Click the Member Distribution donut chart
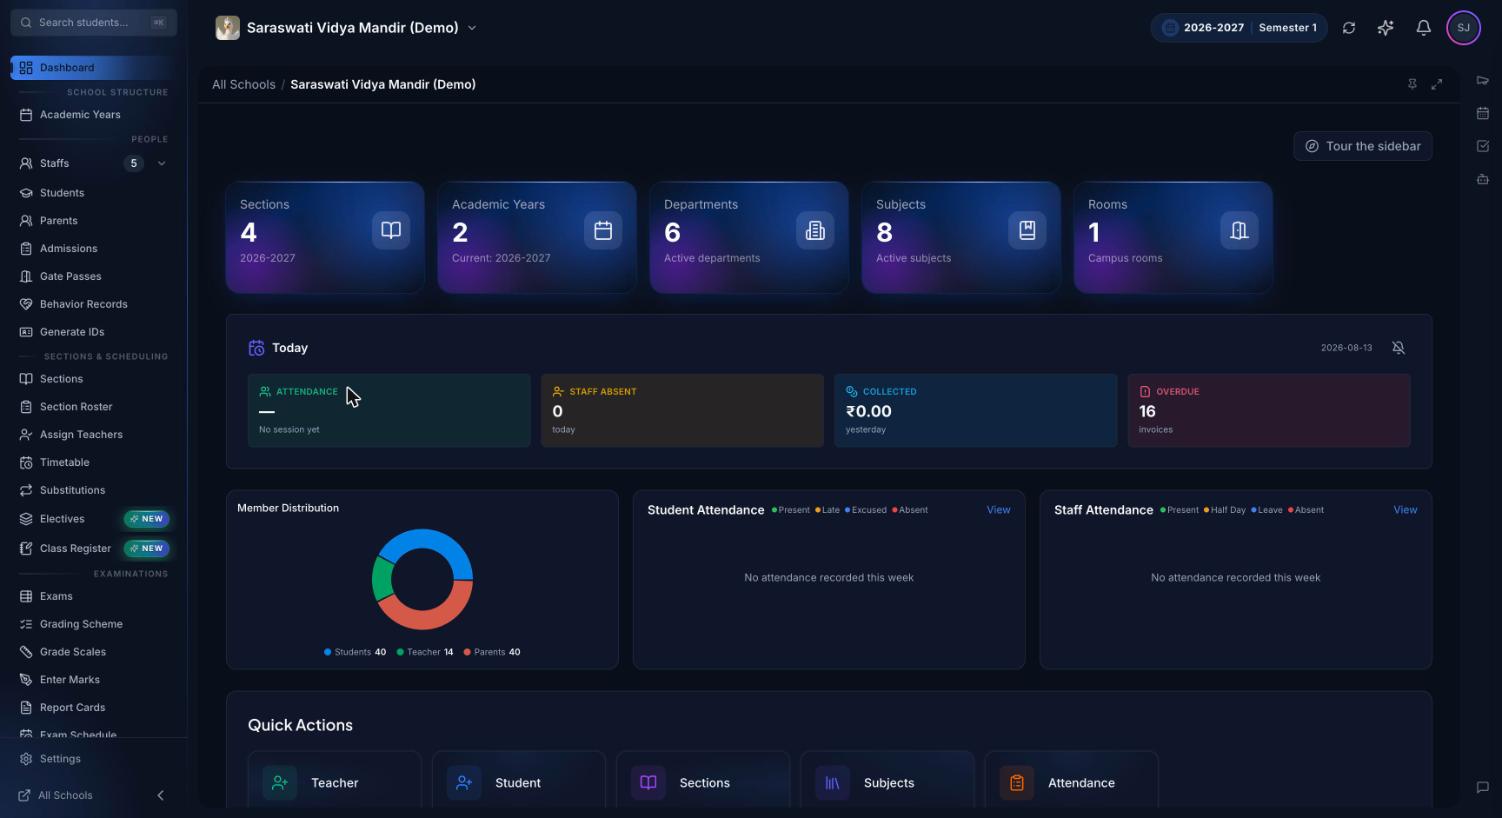The width and height of the screenshot is (1502, 818). (x=422, y=579)
